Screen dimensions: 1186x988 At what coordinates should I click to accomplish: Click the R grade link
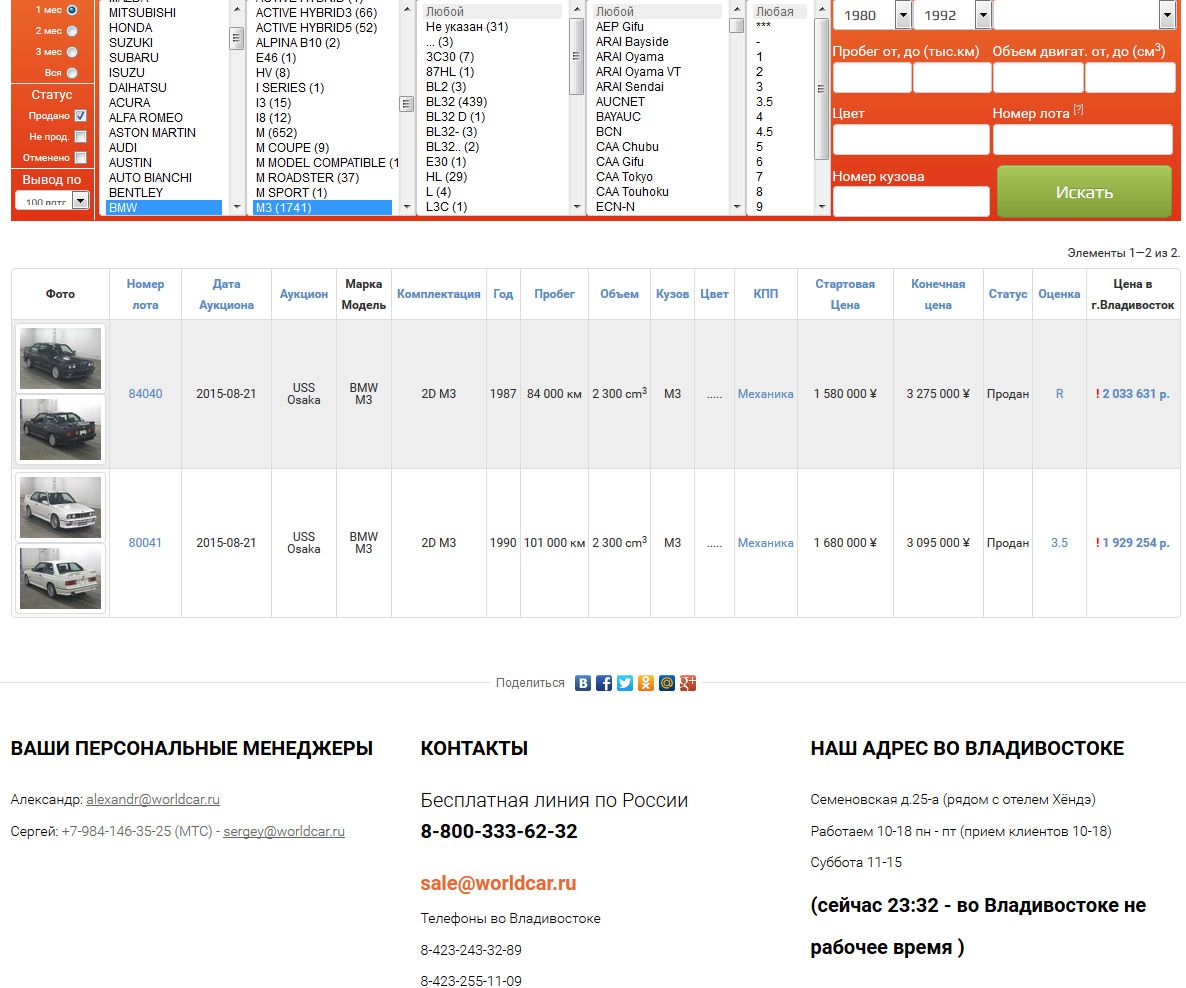(x=1059, y=394)
